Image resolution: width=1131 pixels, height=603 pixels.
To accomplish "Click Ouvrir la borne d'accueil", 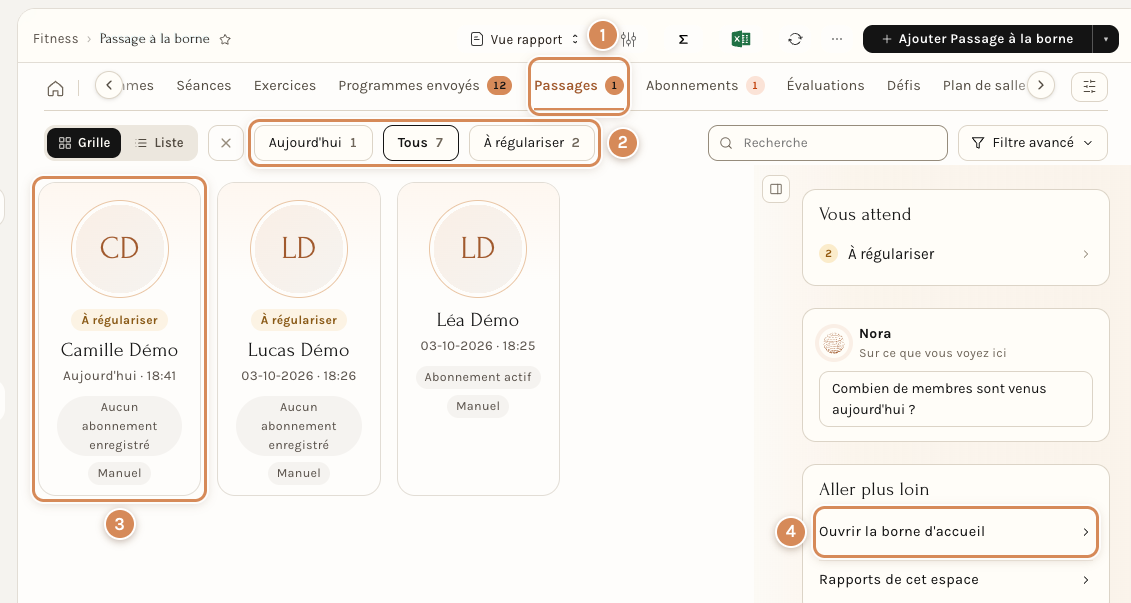I will click(x=955, y=532).
